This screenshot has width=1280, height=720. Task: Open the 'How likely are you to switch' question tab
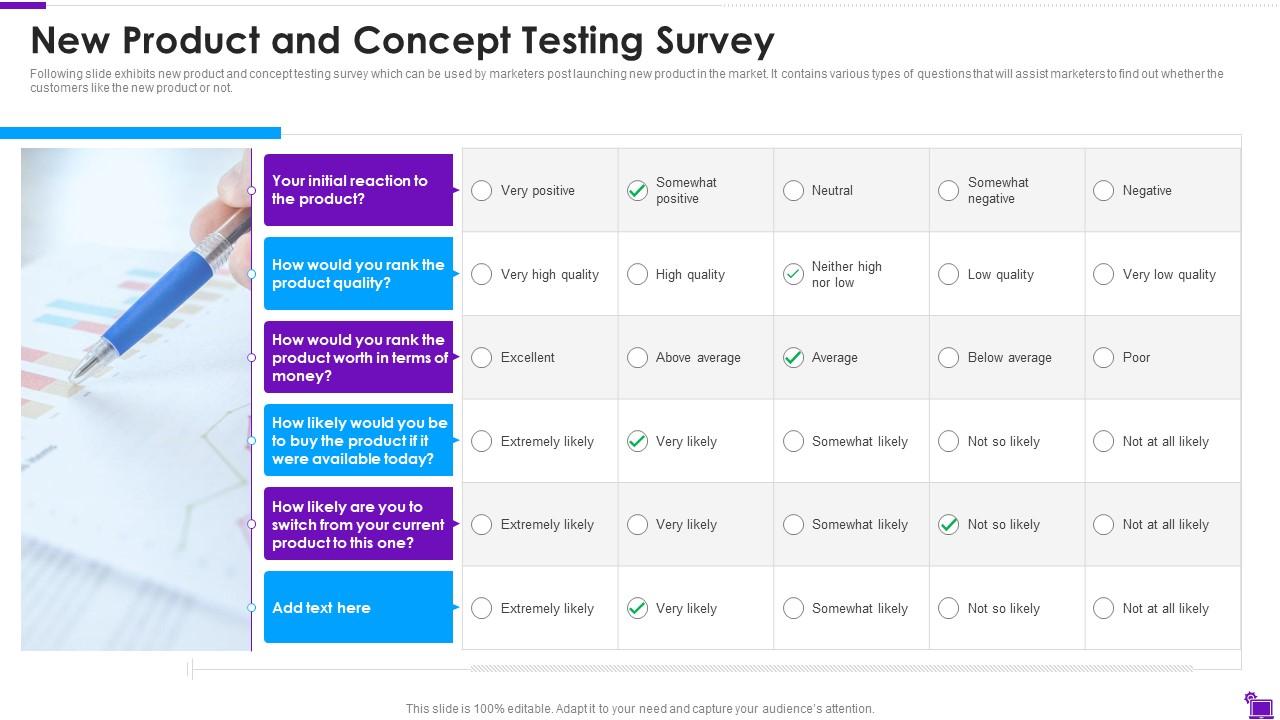point(358,524)
